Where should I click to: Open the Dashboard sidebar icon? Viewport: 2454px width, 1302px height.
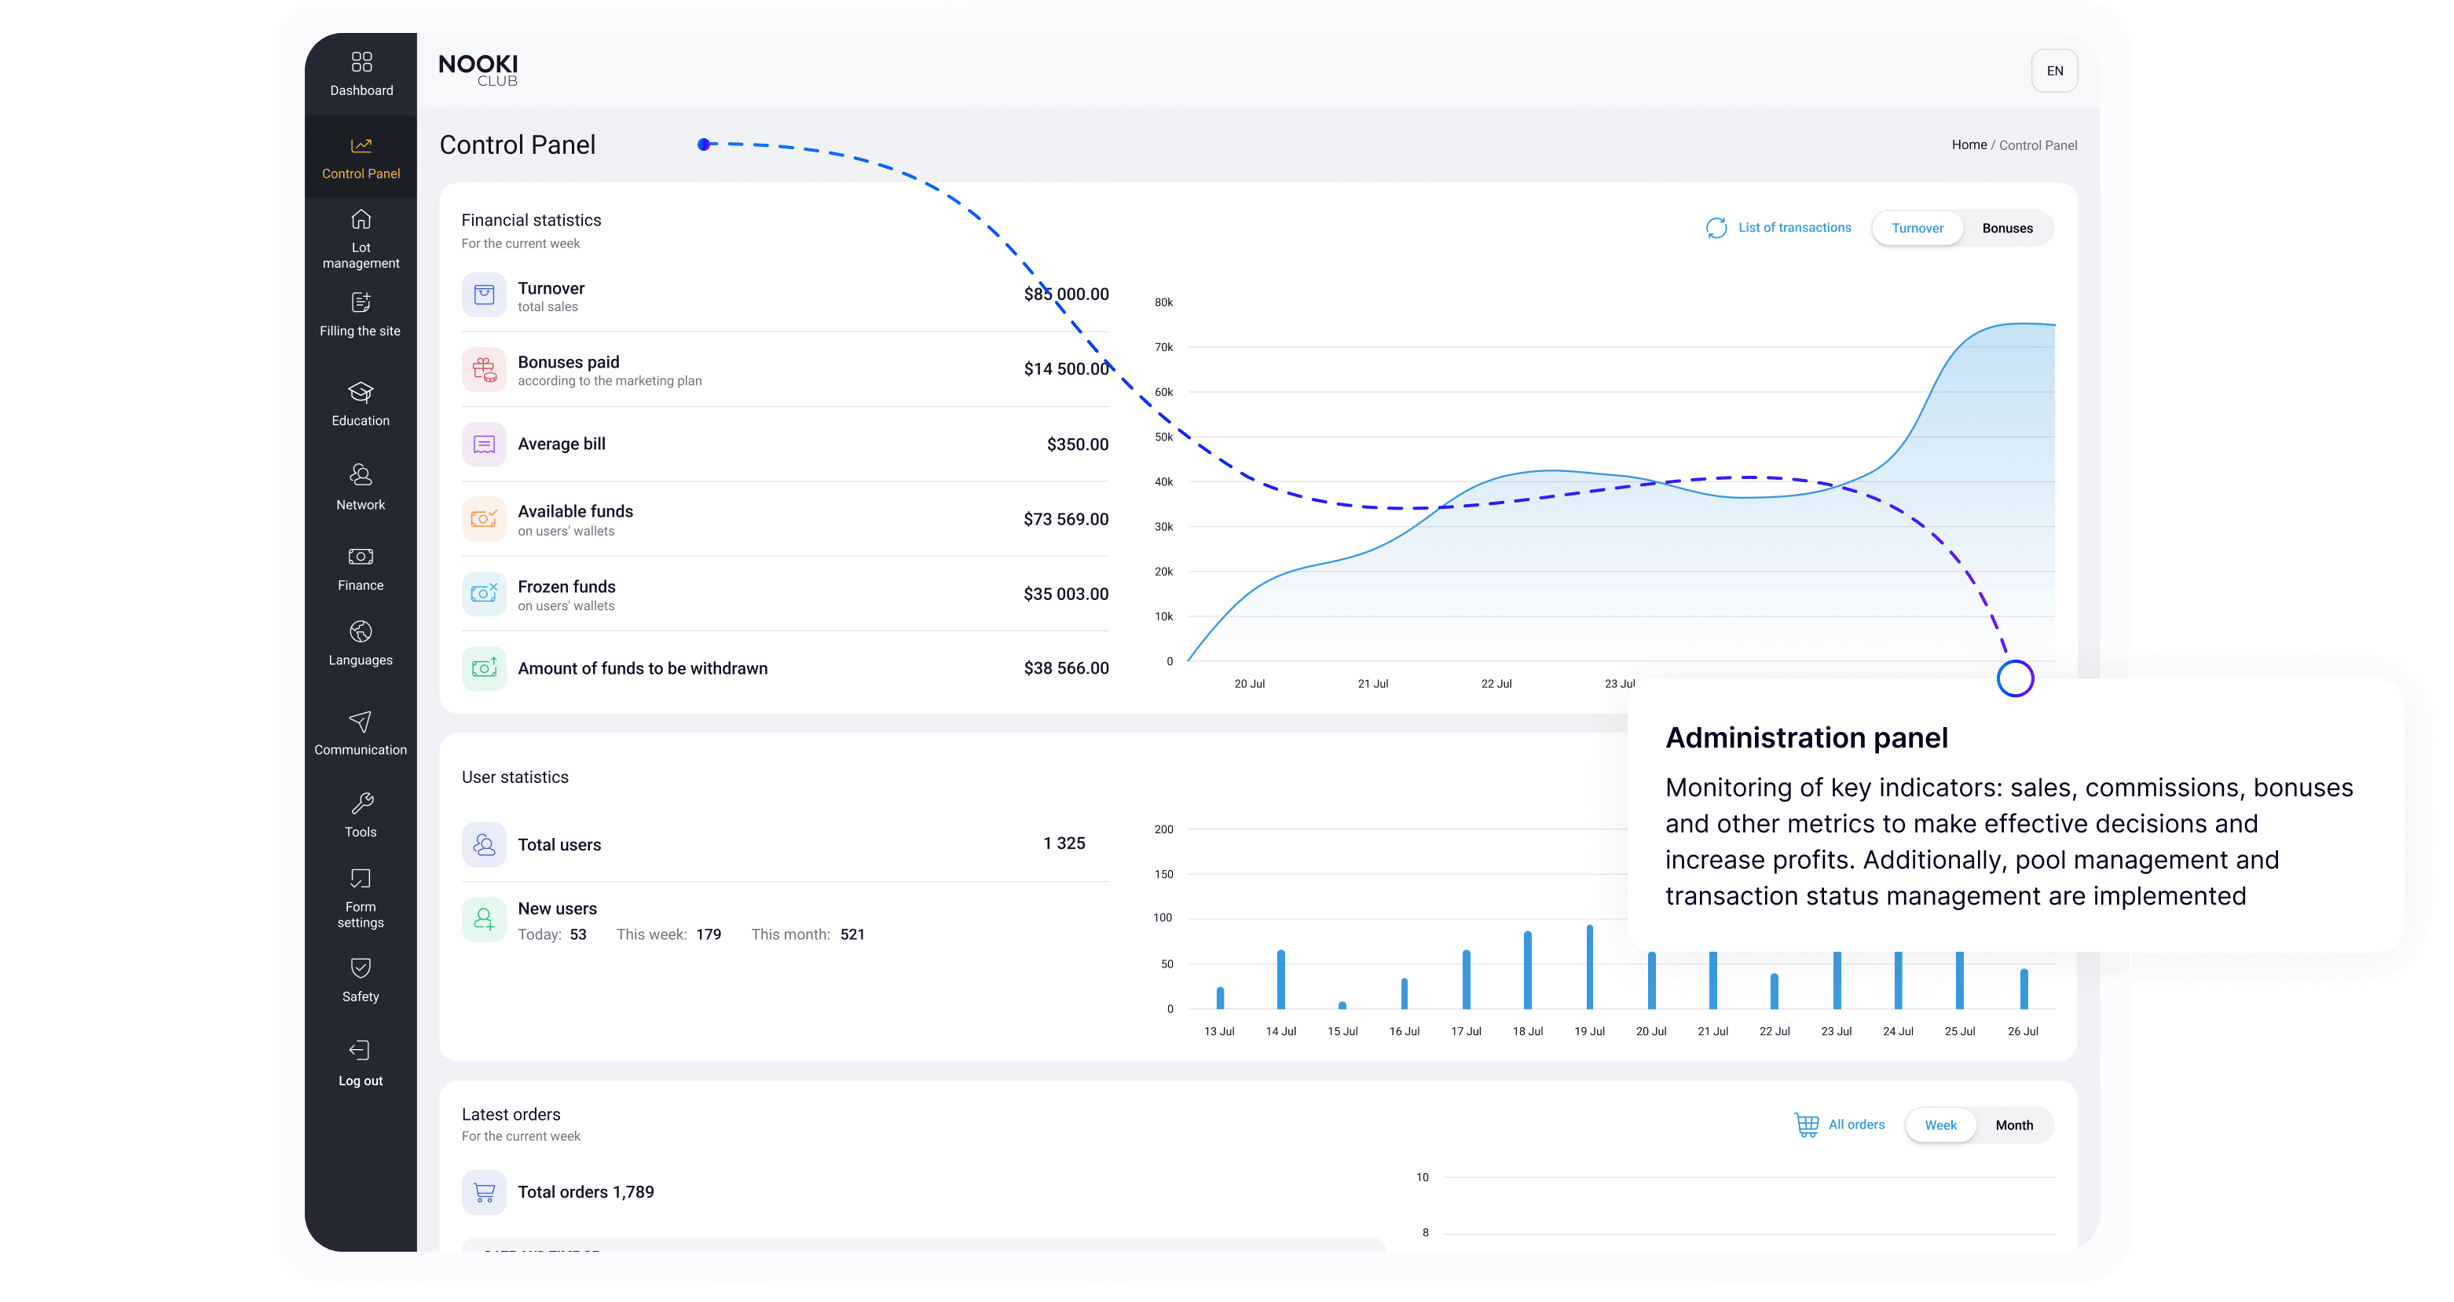(361, 63)
